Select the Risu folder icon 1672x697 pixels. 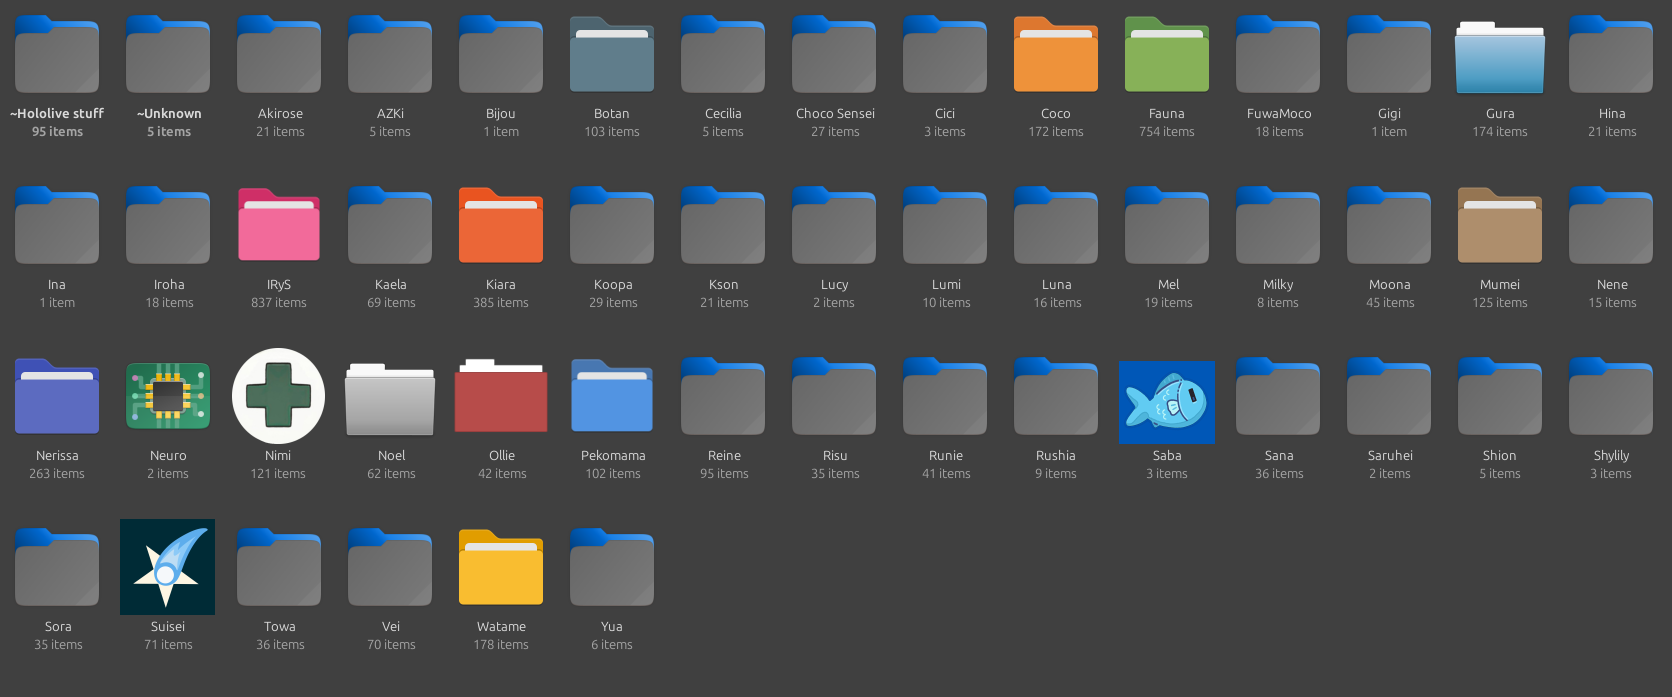pyautogui.click(x=834, y=396)
